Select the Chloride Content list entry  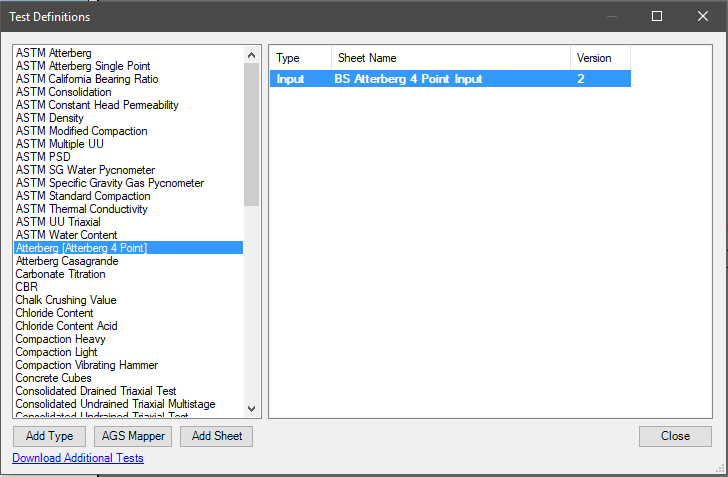128,313
